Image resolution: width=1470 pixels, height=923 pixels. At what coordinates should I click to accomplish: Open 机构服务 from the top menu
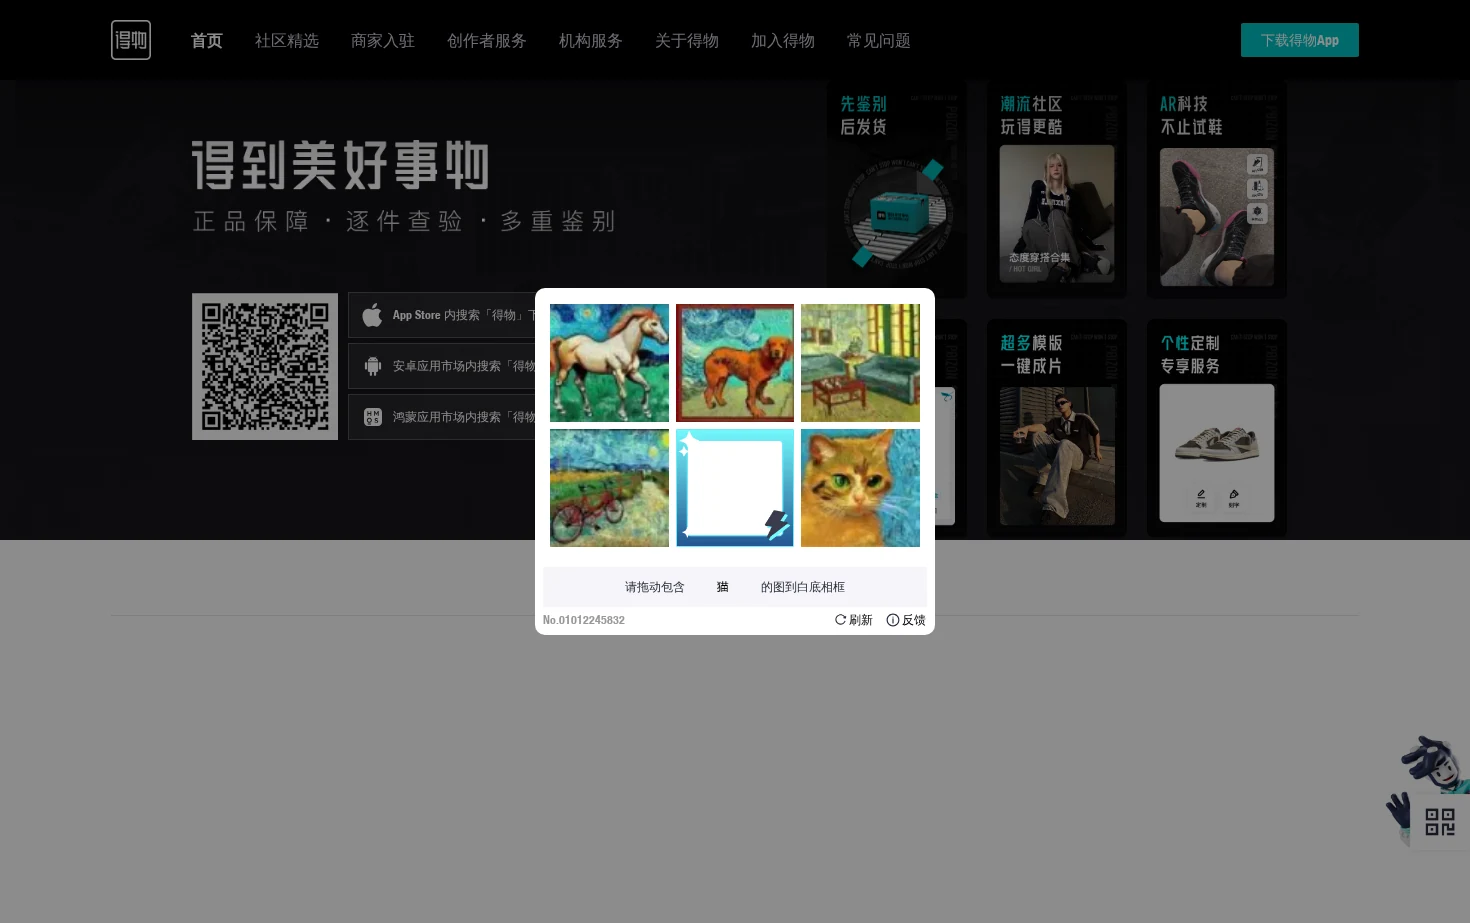click(591, 41)
